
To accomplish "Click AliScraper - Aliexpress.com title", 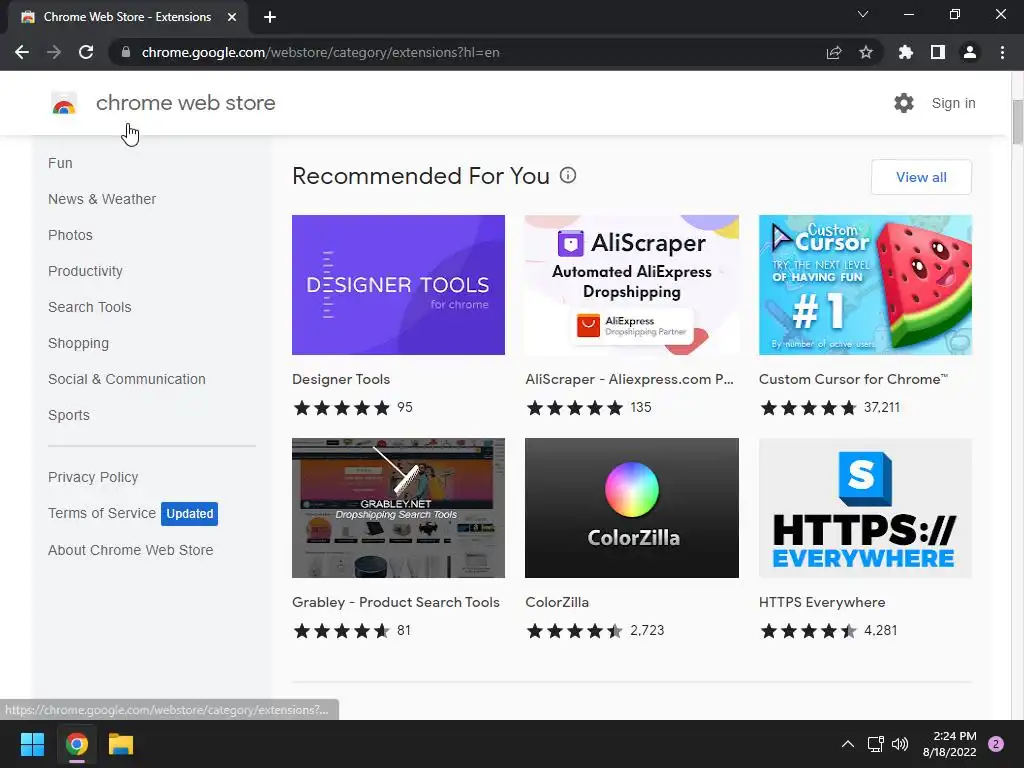I will point(630,379).
